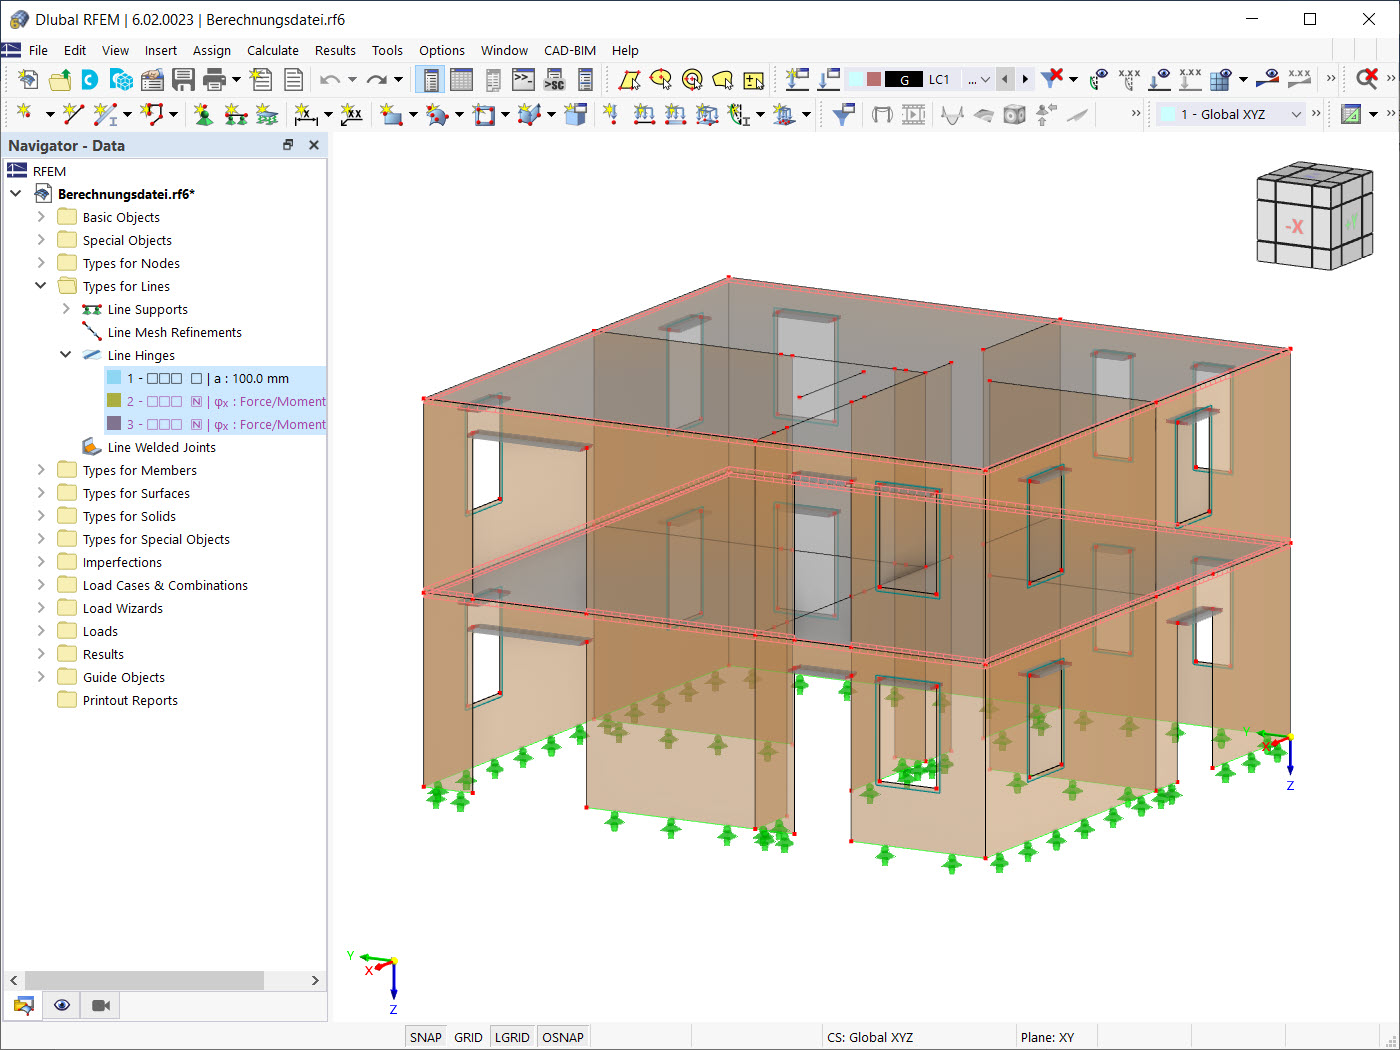Image resolution: width=1400 pixels, height=1050 pixels.
Task: Expand the Basic Objects folder
Action: coord(41,217)
